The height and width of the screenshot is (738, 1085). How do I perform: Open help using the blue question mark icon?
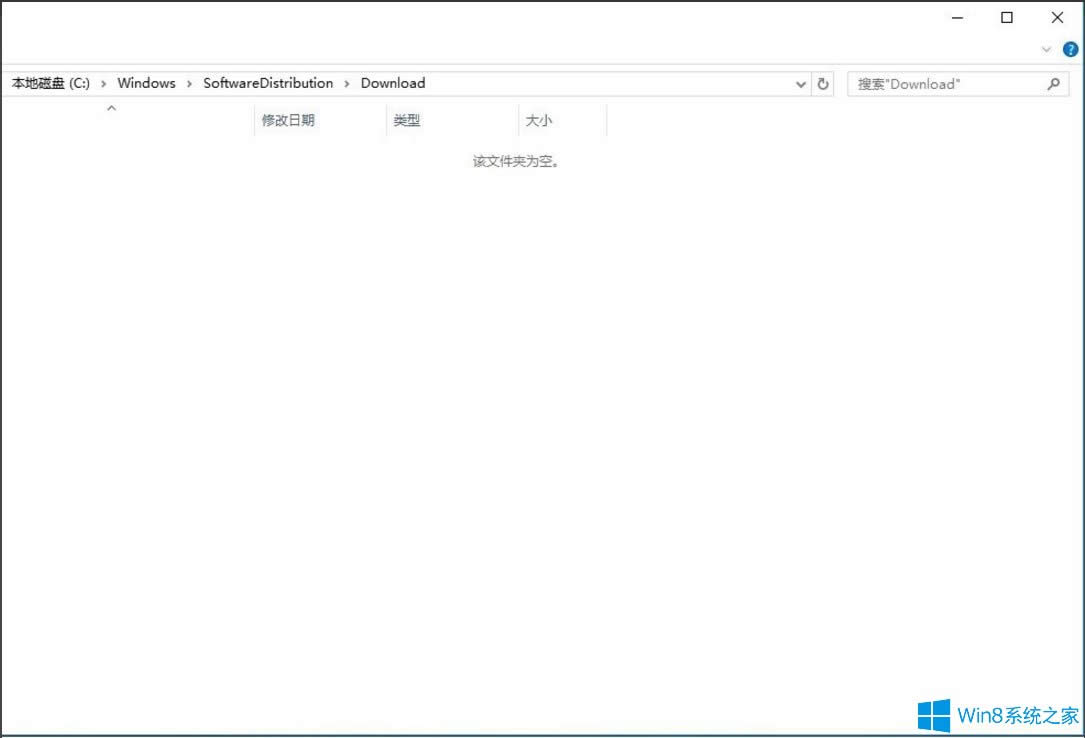coord(1068,48)
